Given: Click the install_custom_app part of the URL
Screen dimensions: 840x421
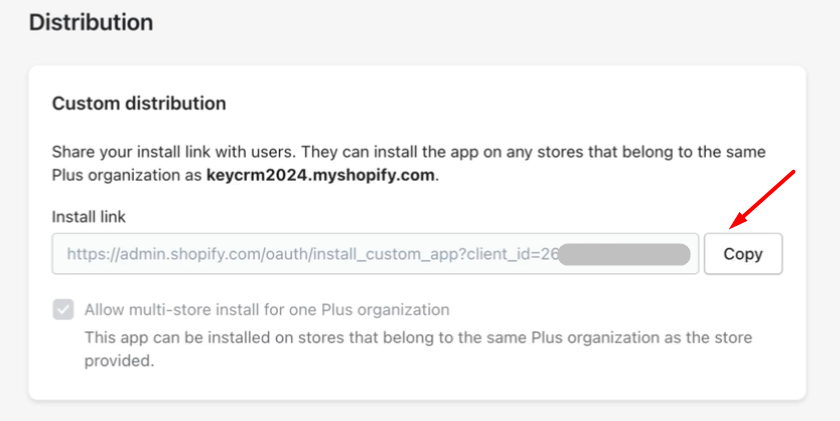Looking at the screenshot, I should [378, 254].
